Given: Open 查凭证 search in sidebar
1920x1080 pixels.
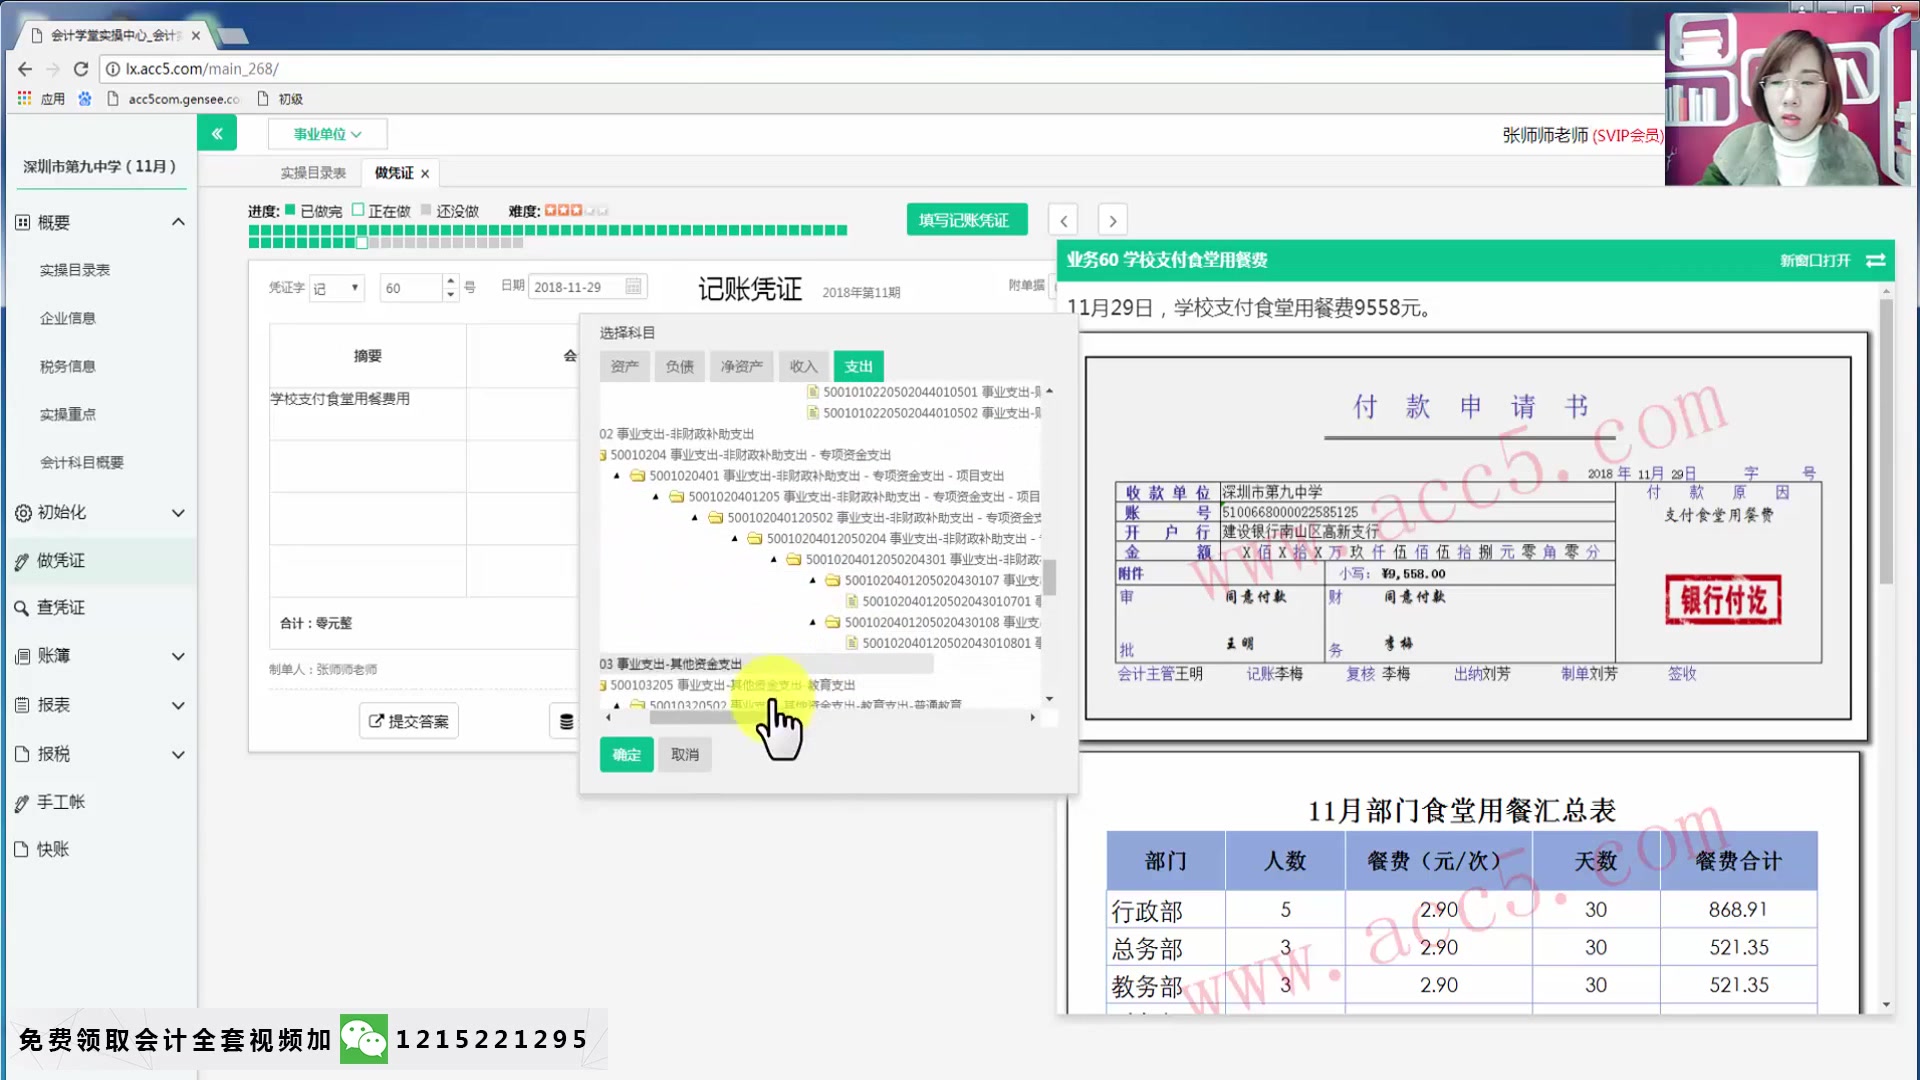Looking at the screenshot, I should pos(60,607).
